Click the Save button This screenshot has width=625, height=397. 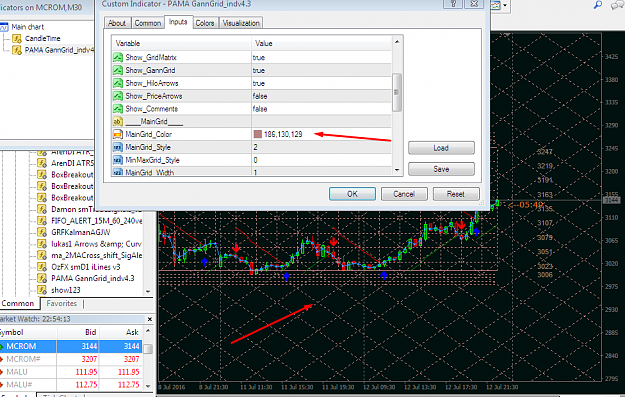pyautogui.click(x=441, y=169)
